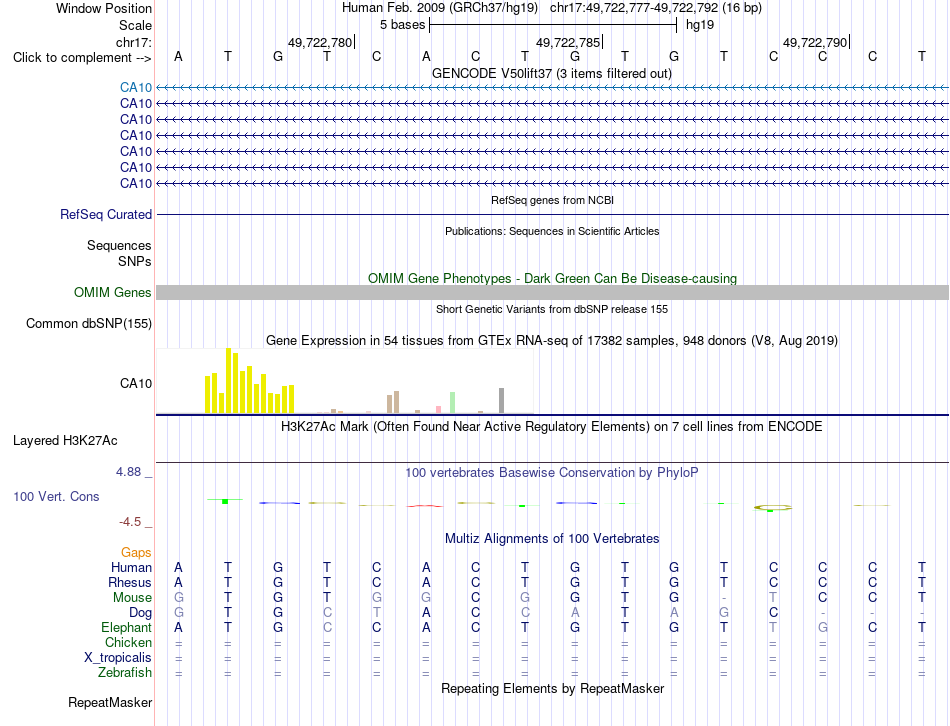Click the '5 bases' scale bar label
This screenshot has width=950, height=726.
click(402, 25)
